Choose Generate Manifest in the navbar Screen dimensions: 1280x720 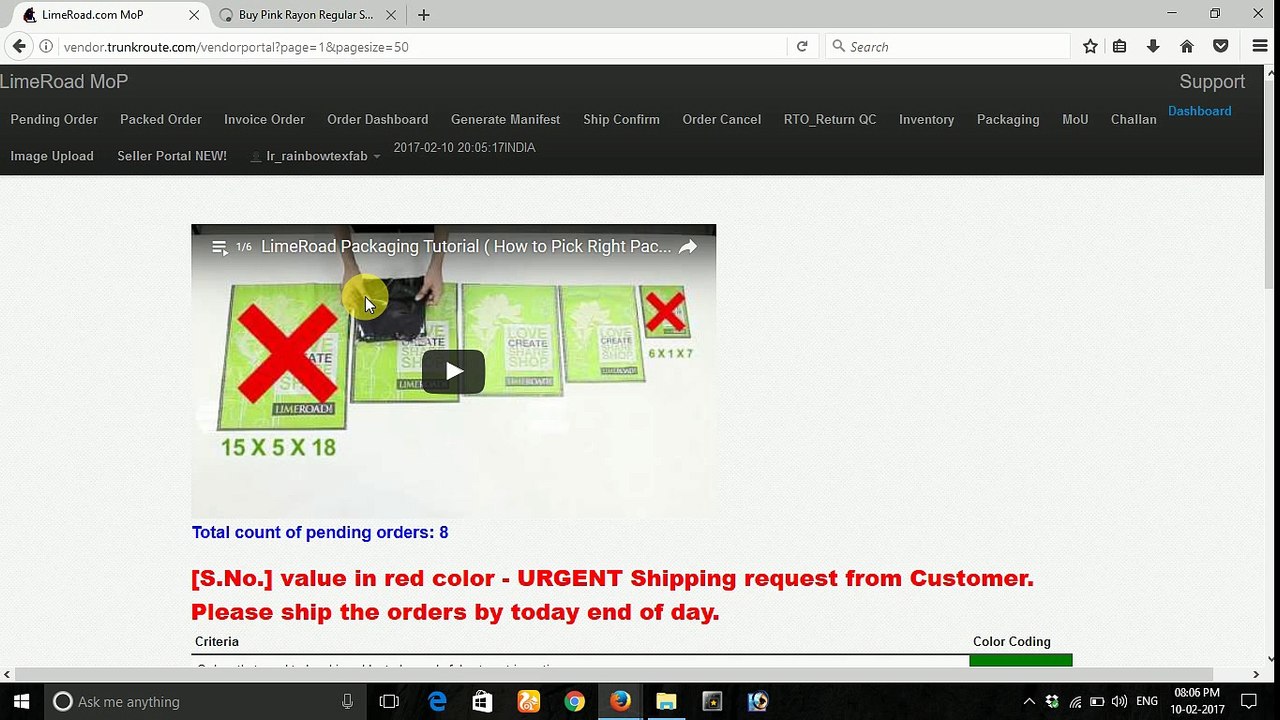coord(505,119)
